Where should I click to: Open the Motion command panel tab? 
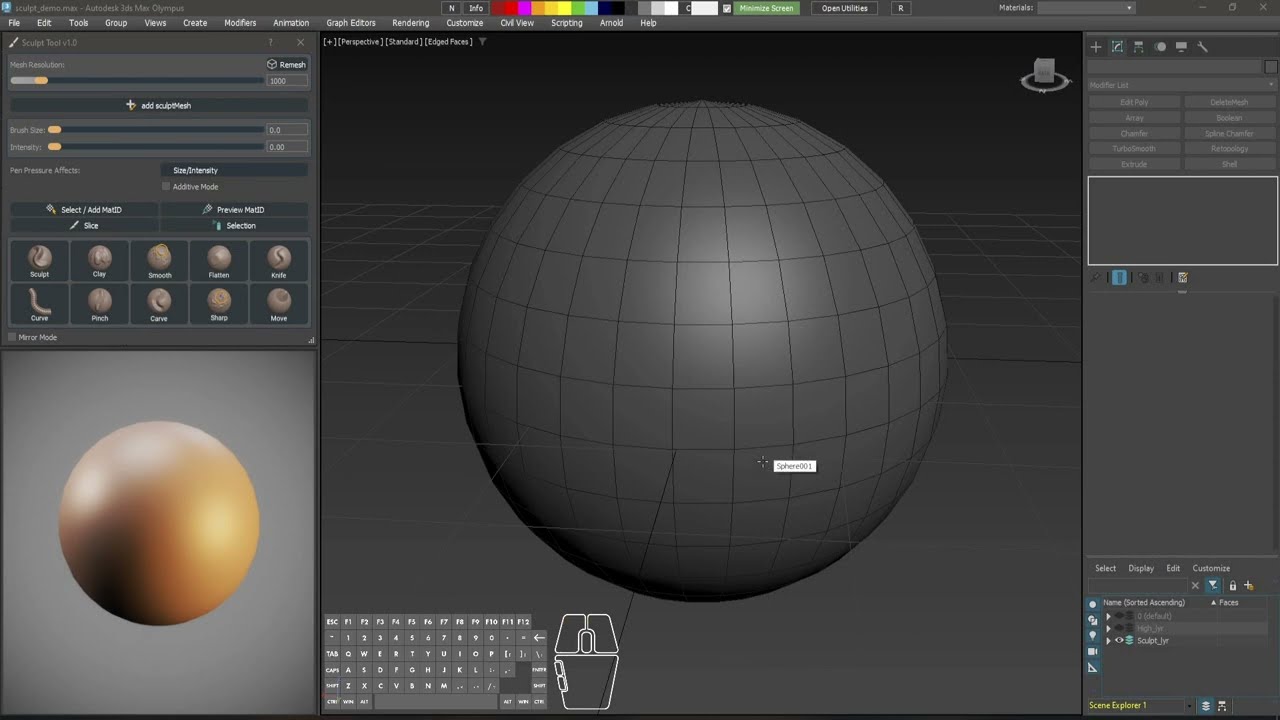(1160, 47)
